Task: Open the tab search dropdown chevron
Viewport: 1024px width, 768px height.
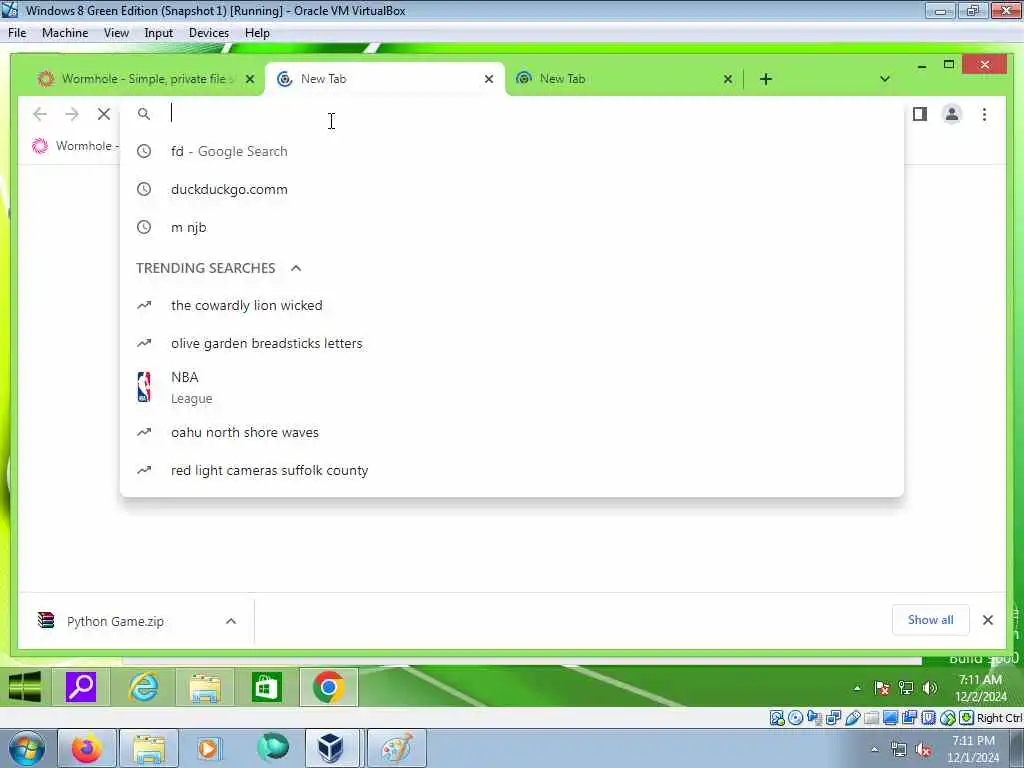Action: pyautogui.click(x=885, y=79)
